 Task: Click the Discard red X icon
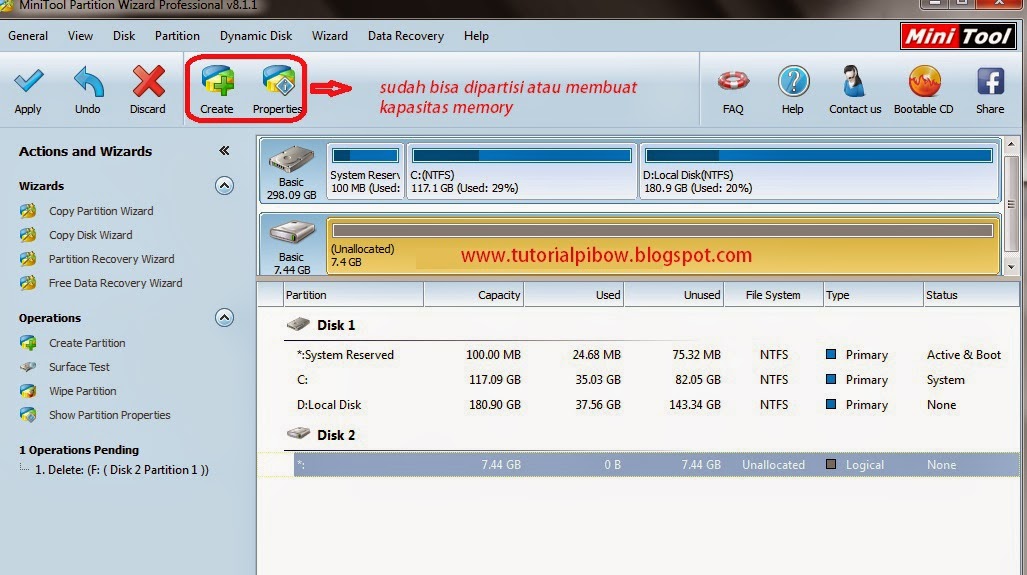point(149,81)
